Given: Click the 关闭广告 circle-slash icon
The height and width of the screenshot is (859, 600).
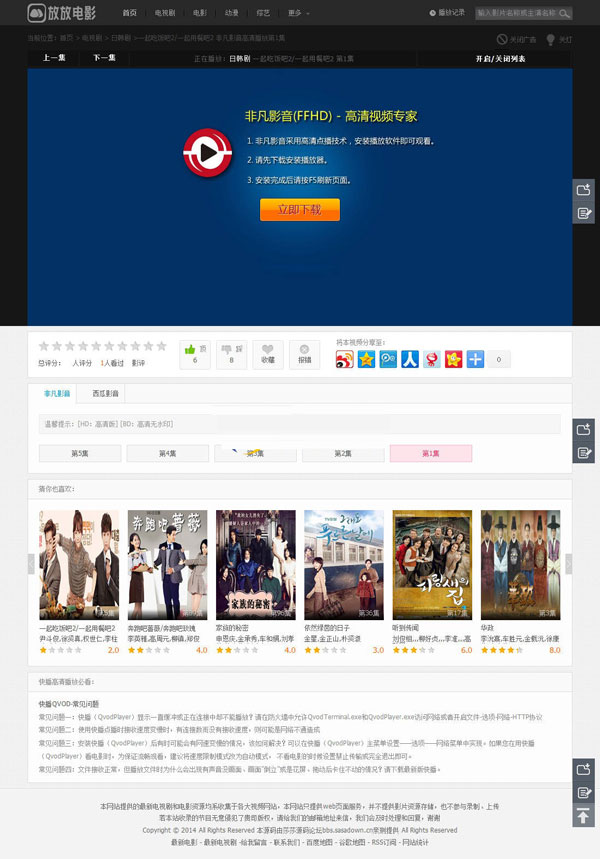Looking at the screenshot, I should coord(501,39).
